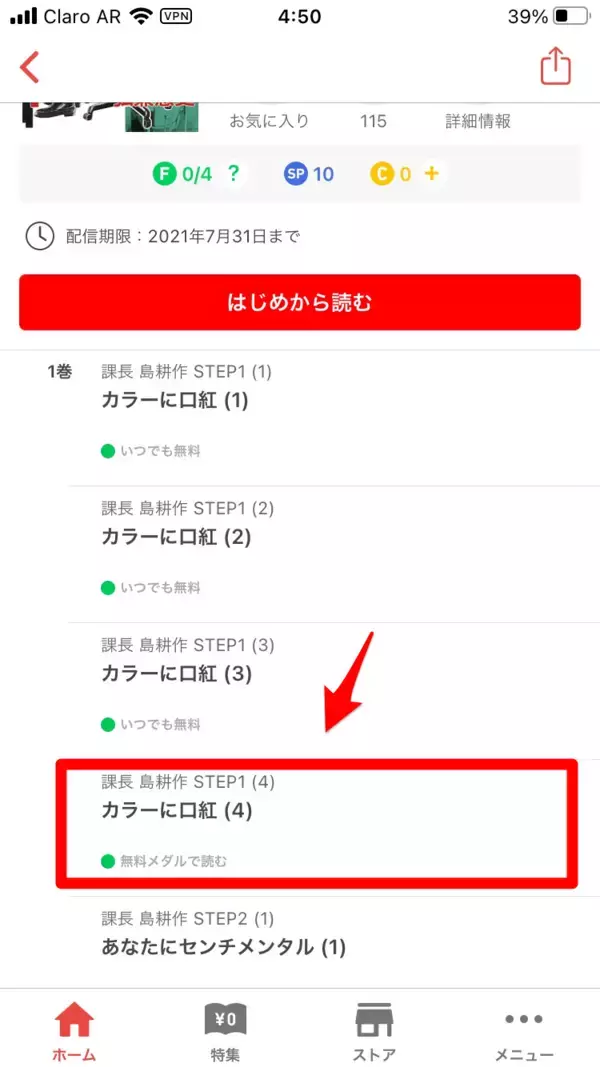Image resolution: width=600 pixels, height=1067 pixels.
Task: Open the メニュー tab
Action: pos(524,1032)
